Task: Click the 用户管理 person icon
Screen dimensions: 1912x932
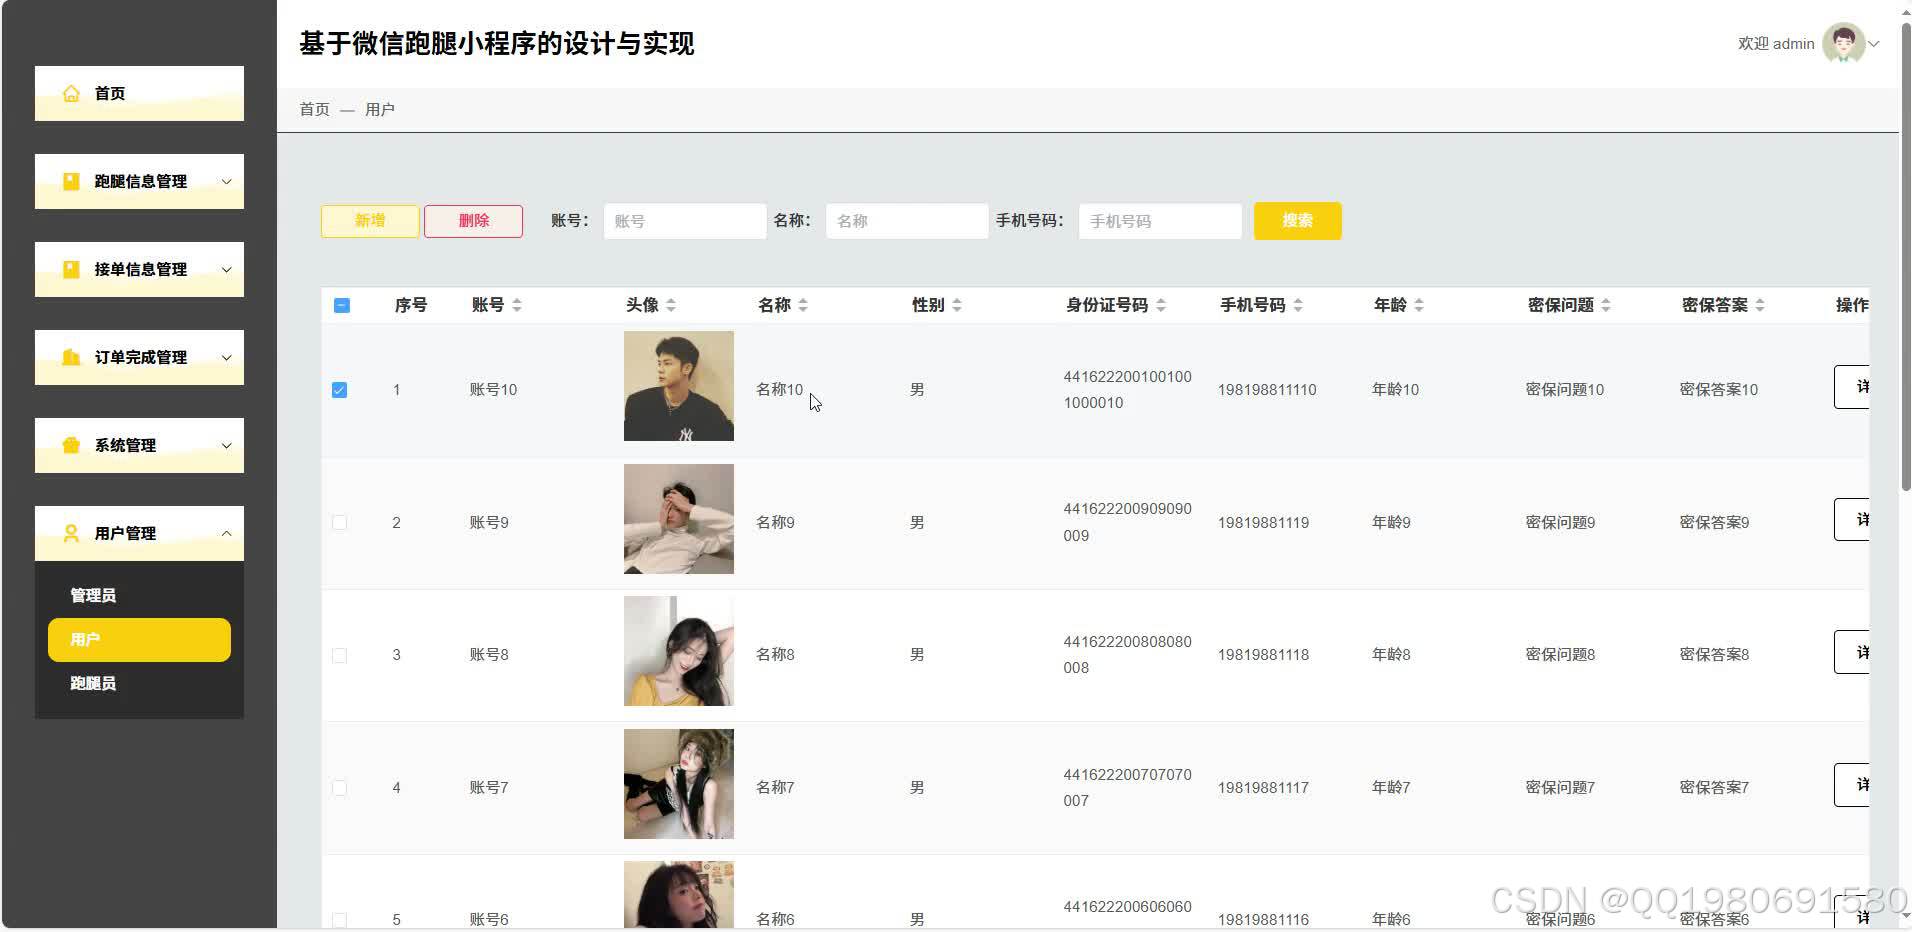Action: click(x=71, y=533)
